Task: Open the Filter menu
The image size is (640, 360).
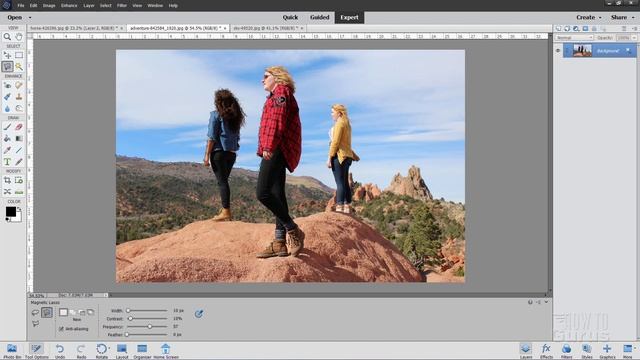Action: tap(122, 6)
